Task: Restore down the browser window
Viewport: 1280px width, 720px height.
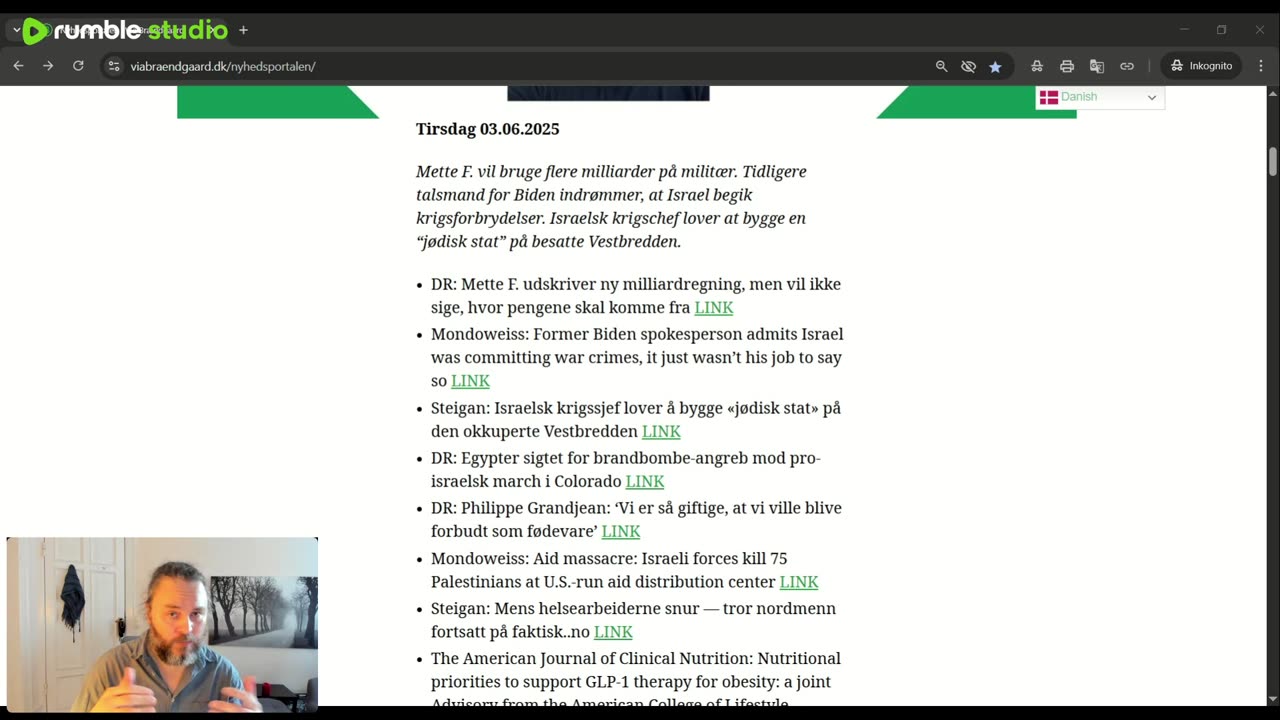Action: click(x=1221, y=30)
